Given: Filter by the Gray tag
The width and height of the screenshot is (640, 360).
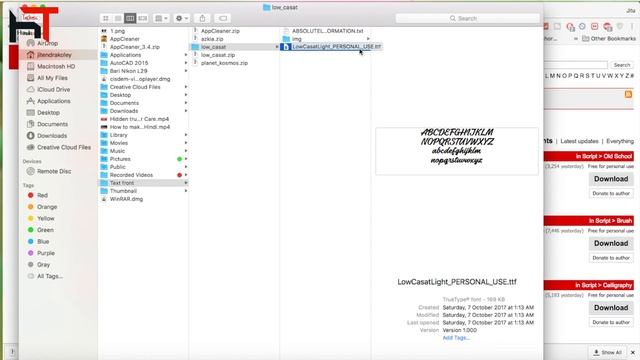Looking at the screenshot, I should click(x=43, y=264).
